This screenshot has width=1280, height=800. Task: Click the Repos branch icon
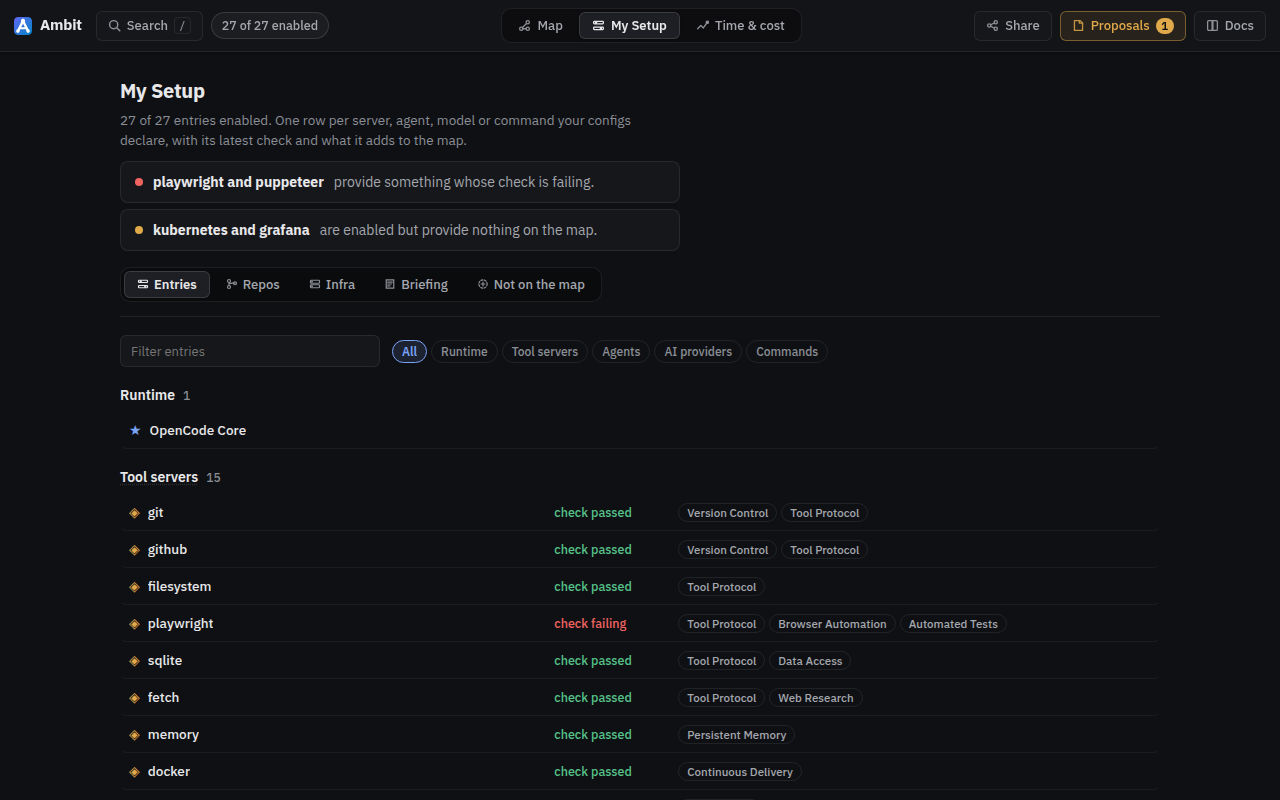point(232,285)
